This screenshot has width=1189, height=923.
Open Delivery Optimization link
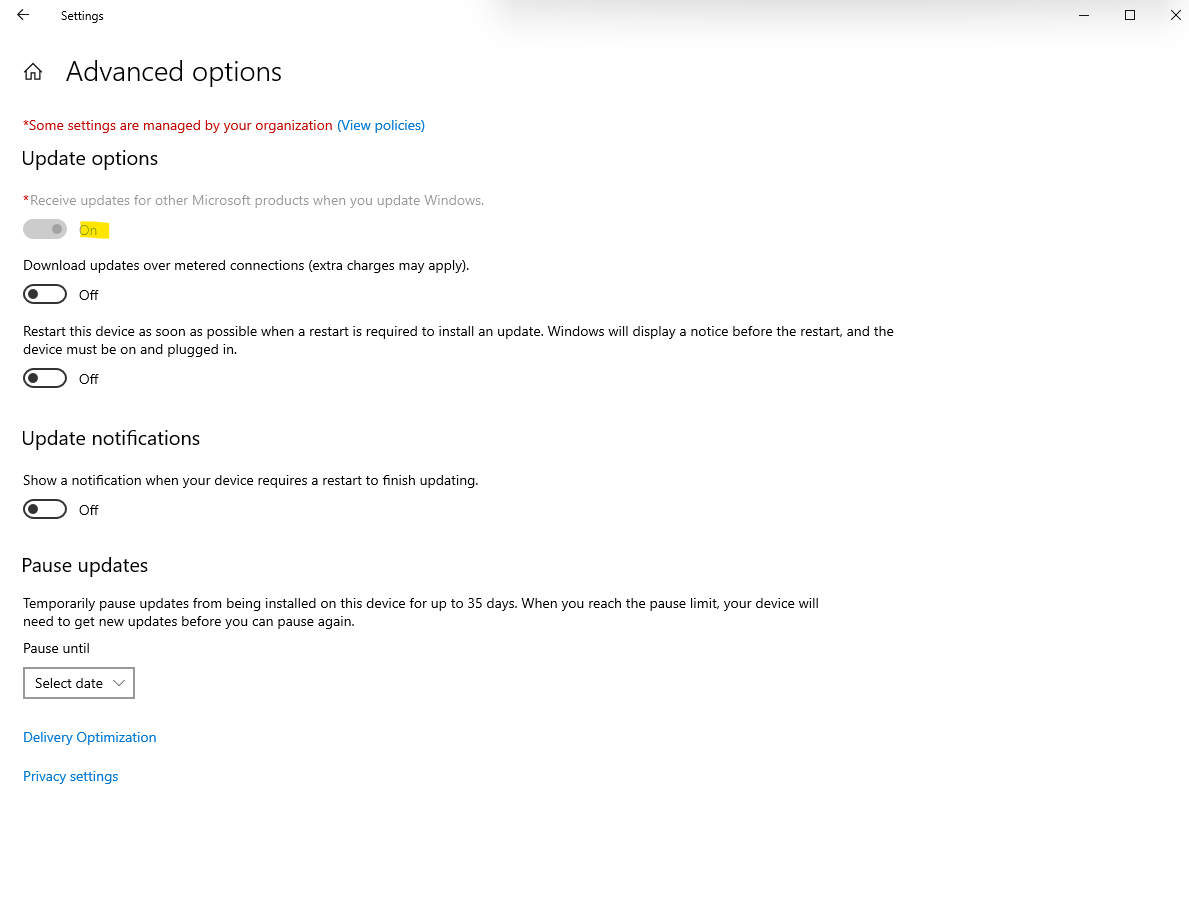point(89,737)
